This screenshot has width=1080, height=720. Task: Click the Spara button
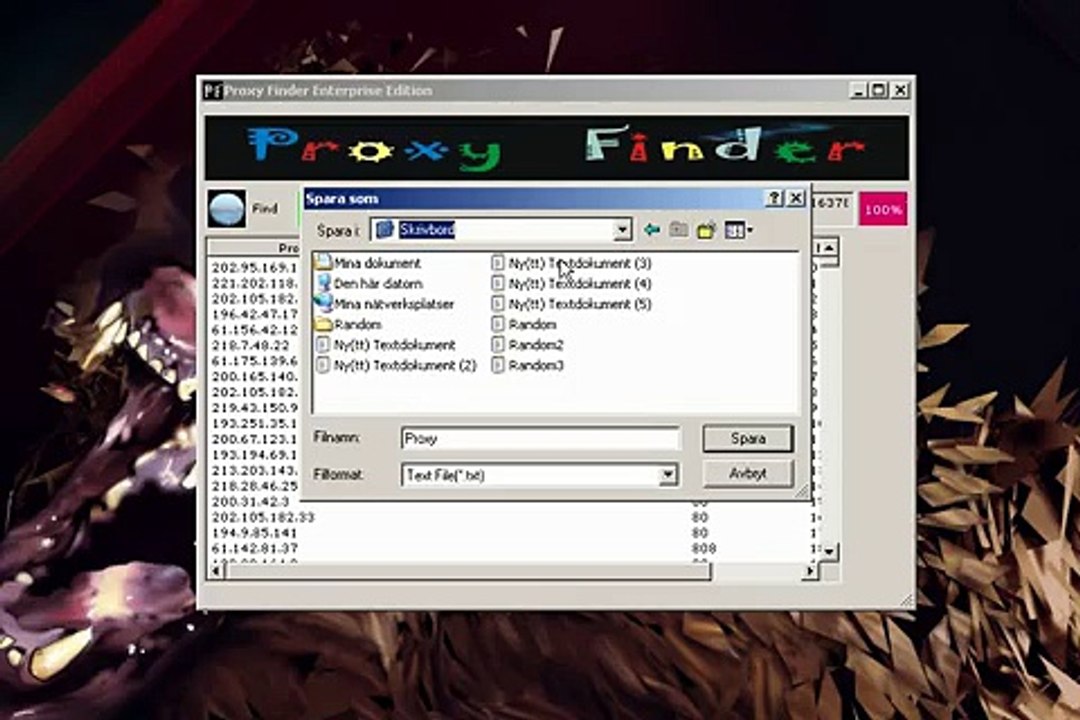point(748,438)
